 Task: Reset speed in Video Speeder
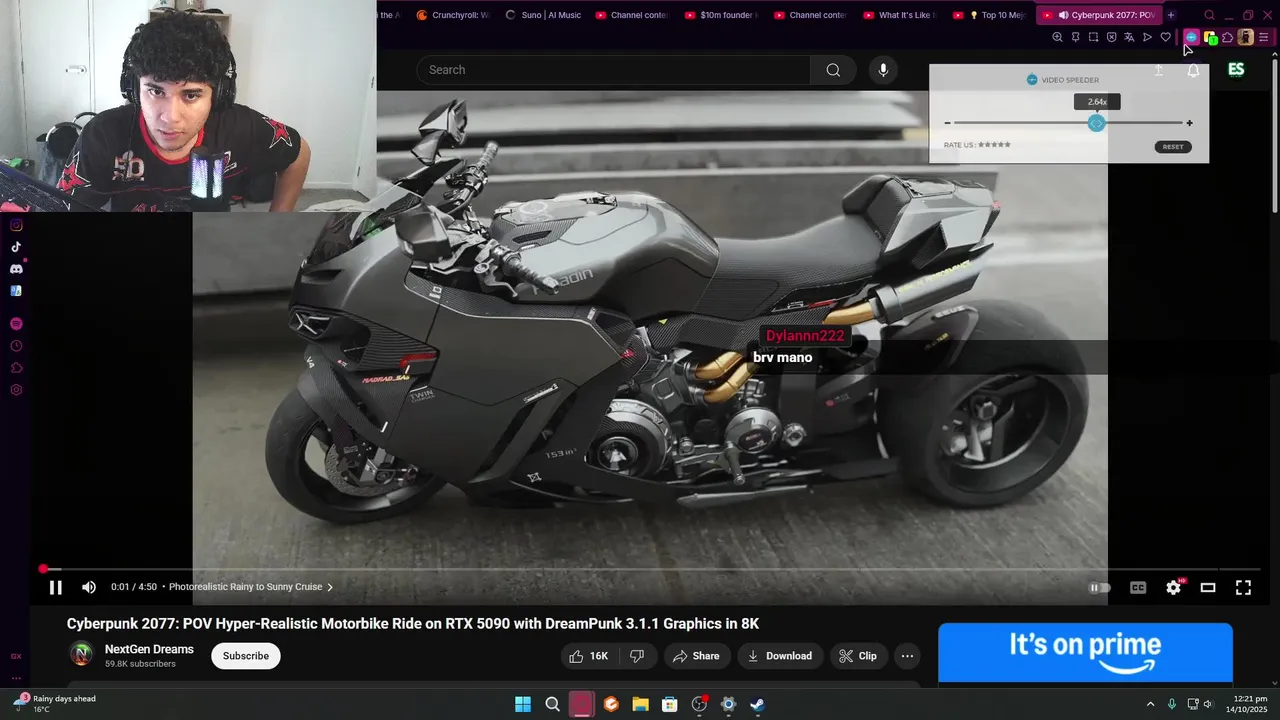(1173, 146)
